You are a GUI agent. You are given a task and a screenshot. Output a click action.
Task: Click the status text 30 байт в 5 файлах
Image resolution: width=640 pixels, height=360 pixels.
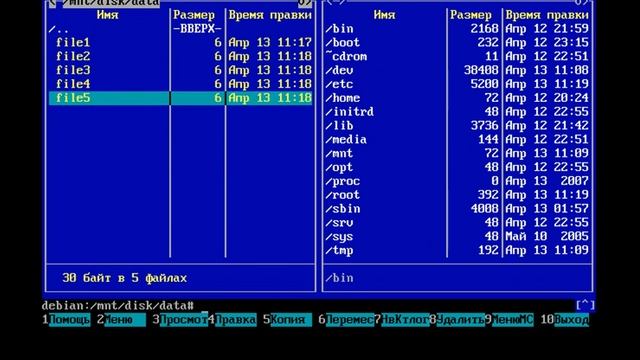click(124, 278)
